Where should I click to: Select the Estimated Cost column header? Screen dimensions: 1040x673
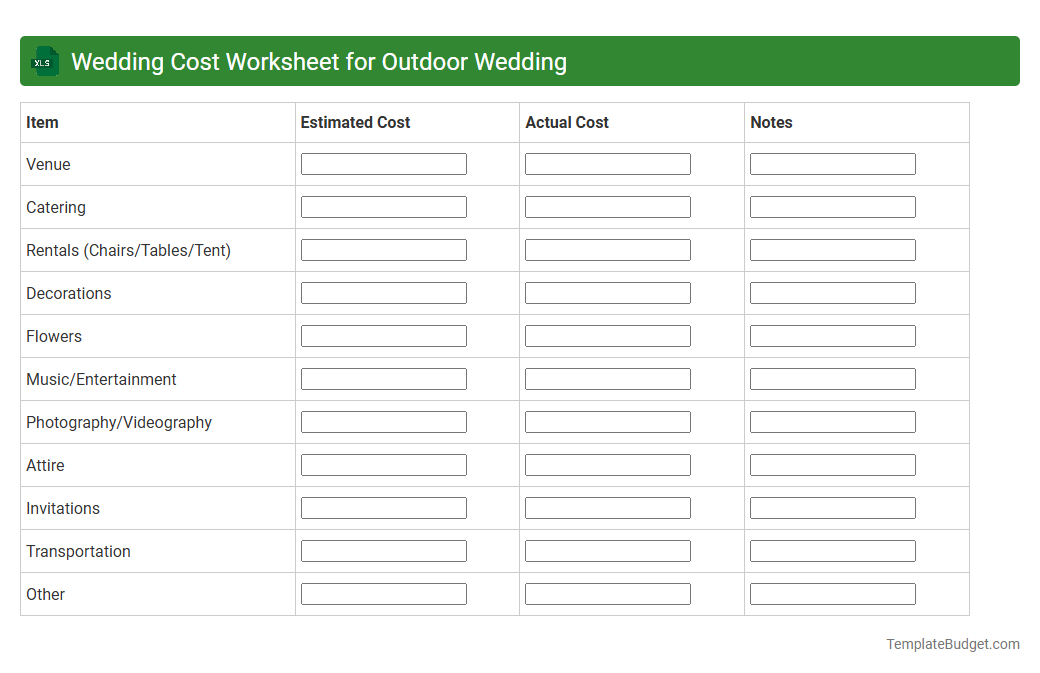coord(354,122)
